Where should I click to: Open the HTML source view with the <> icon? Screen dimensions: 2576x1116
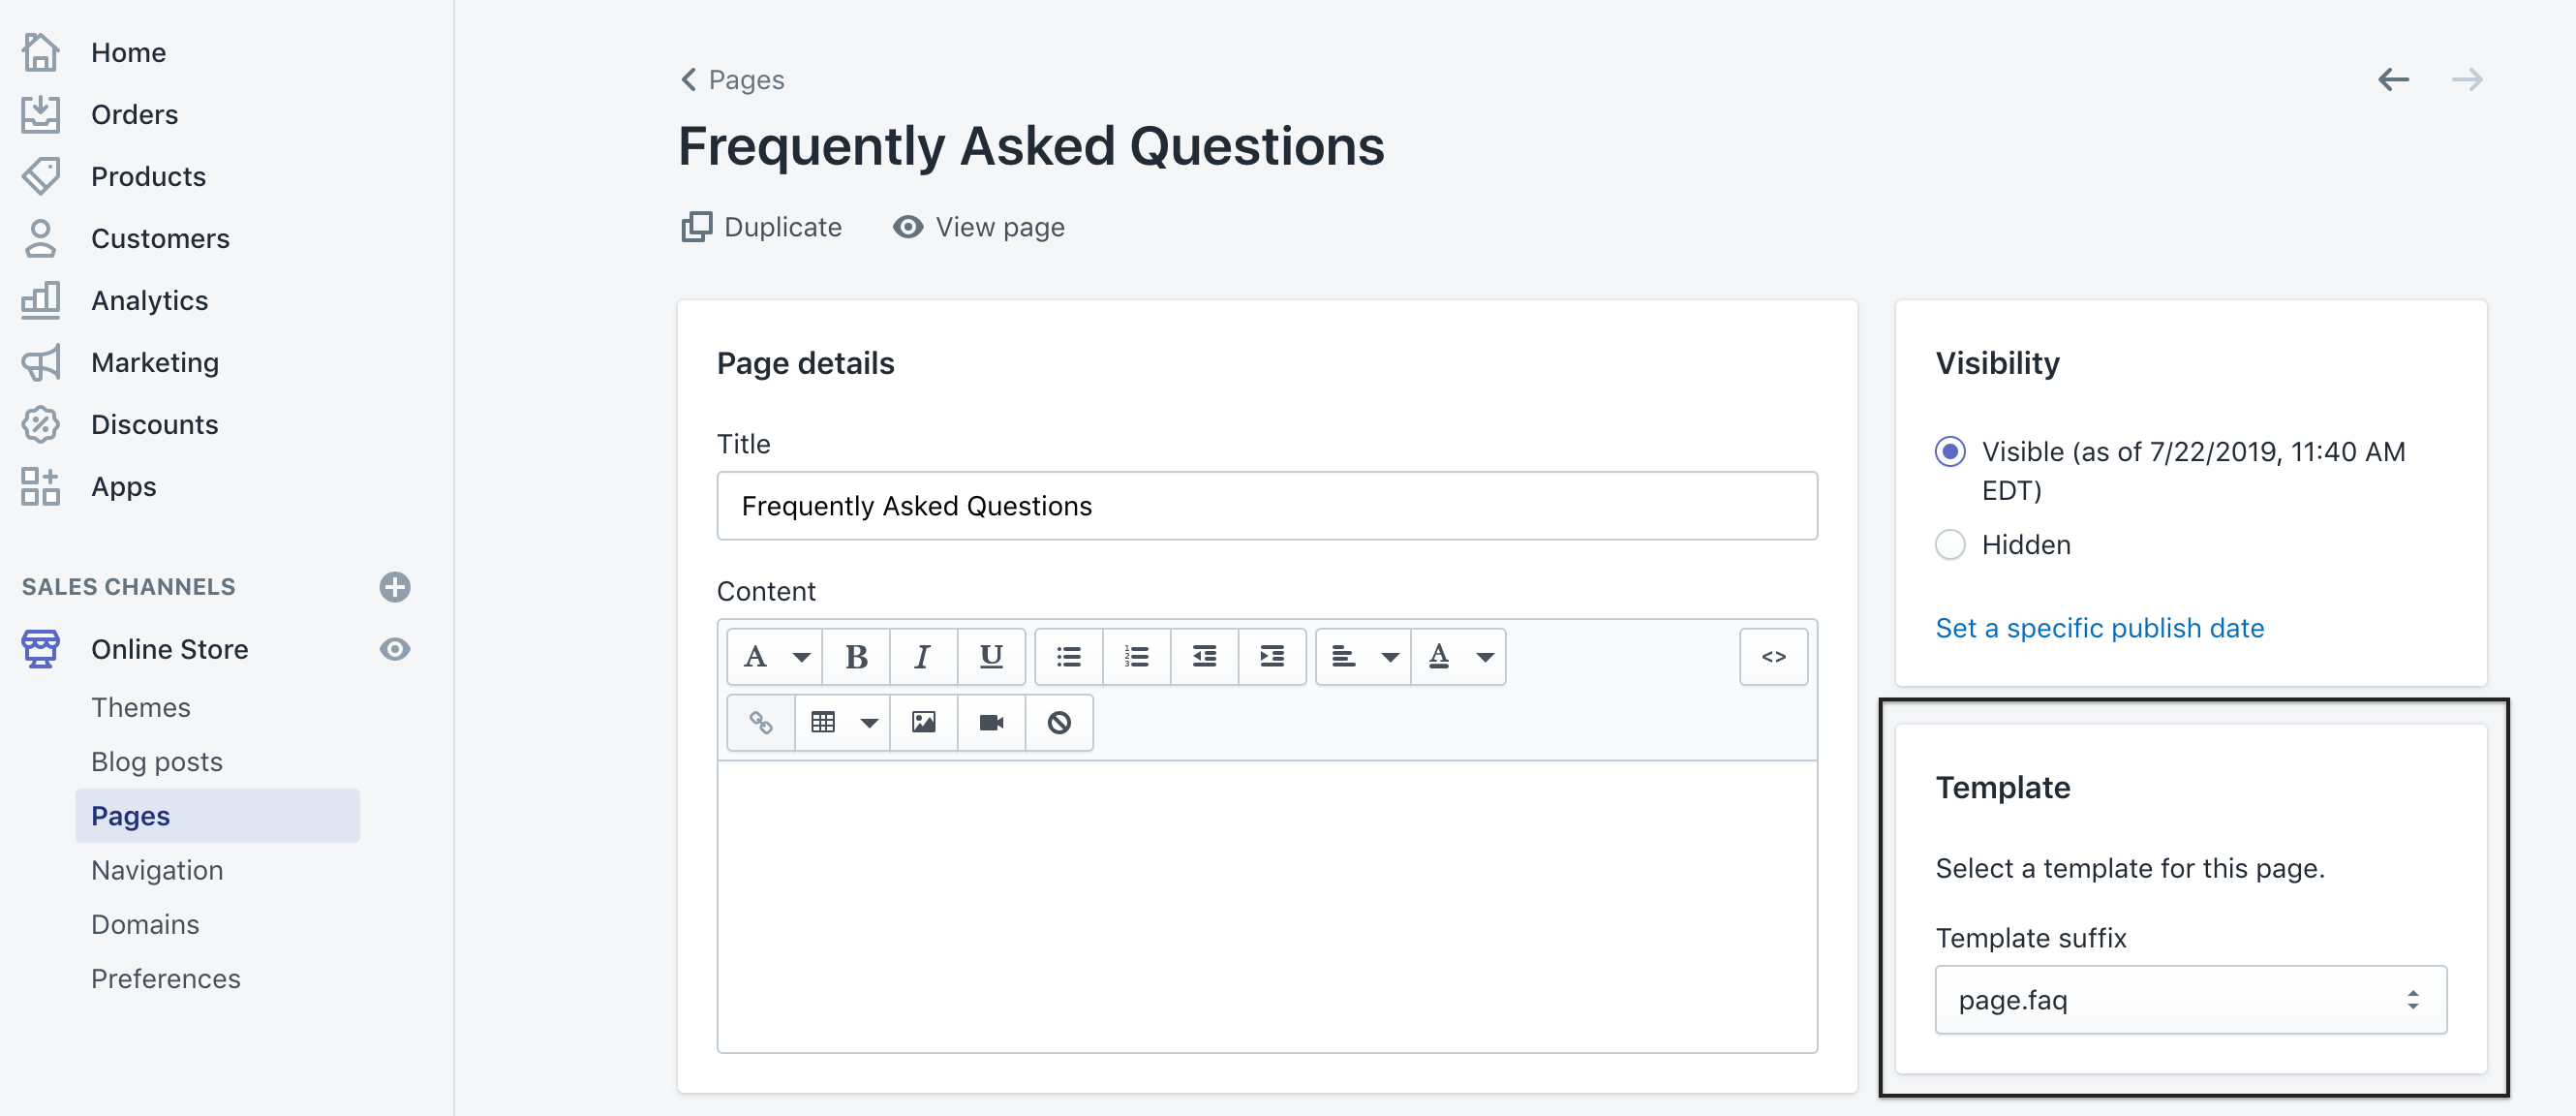coord(1772,656)
